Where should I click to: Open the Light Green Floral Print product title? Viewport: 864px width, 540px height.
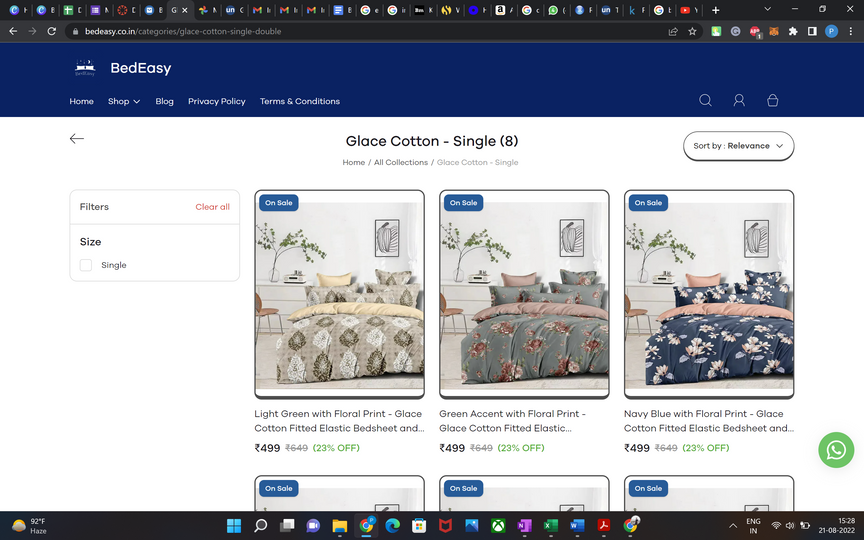click(x=339, y=420)
